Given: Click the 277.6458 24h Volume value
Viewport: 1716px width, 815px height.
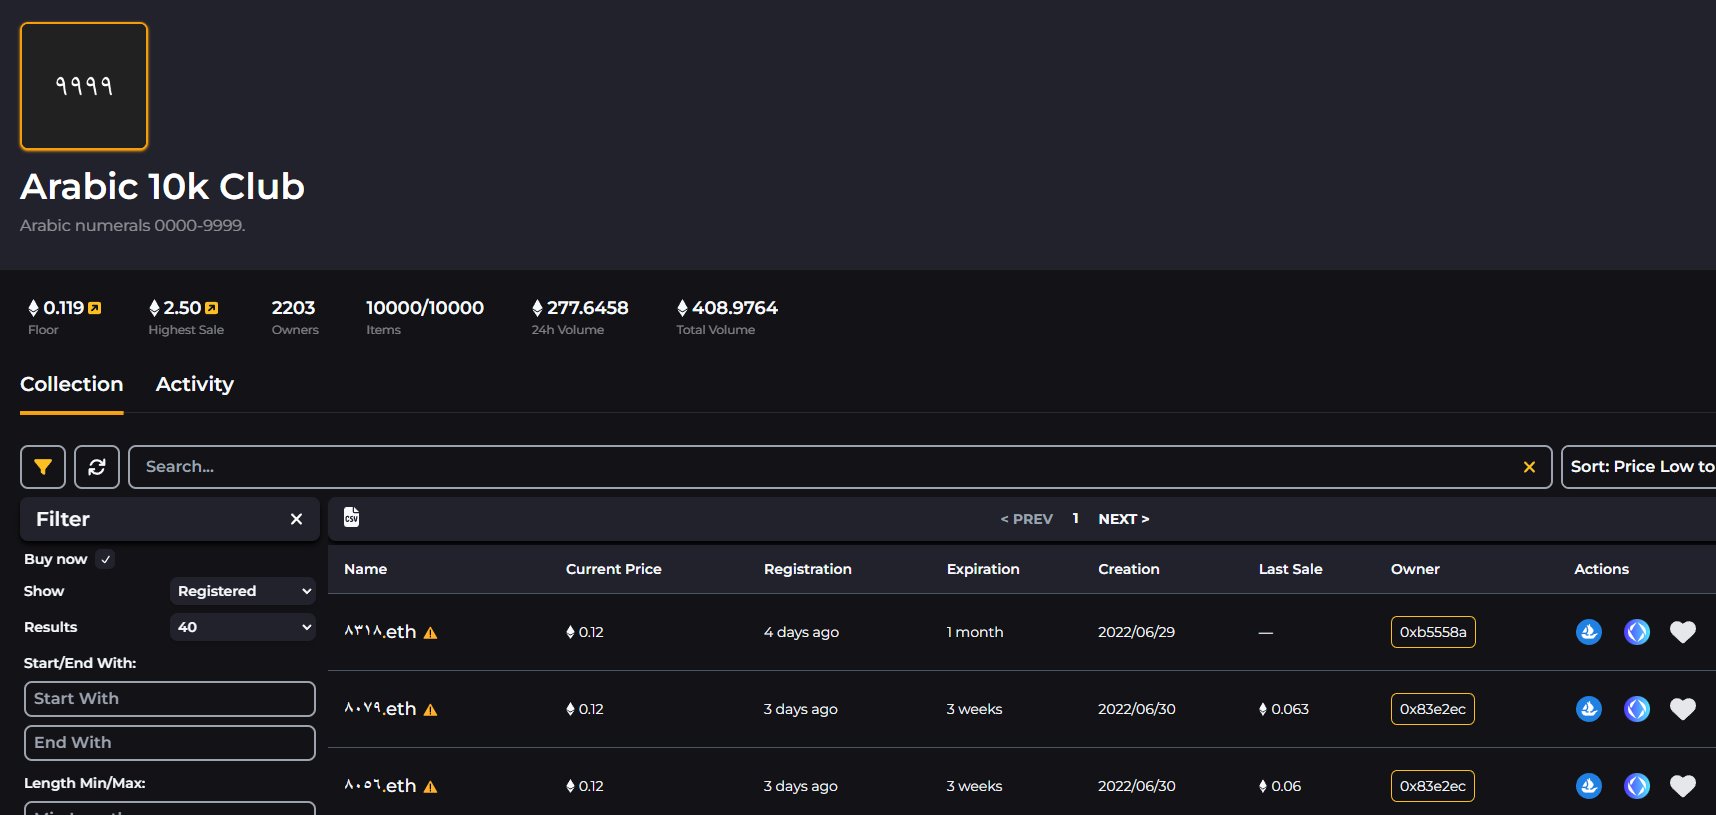Looking at the screenshot, I should point(580,308).
